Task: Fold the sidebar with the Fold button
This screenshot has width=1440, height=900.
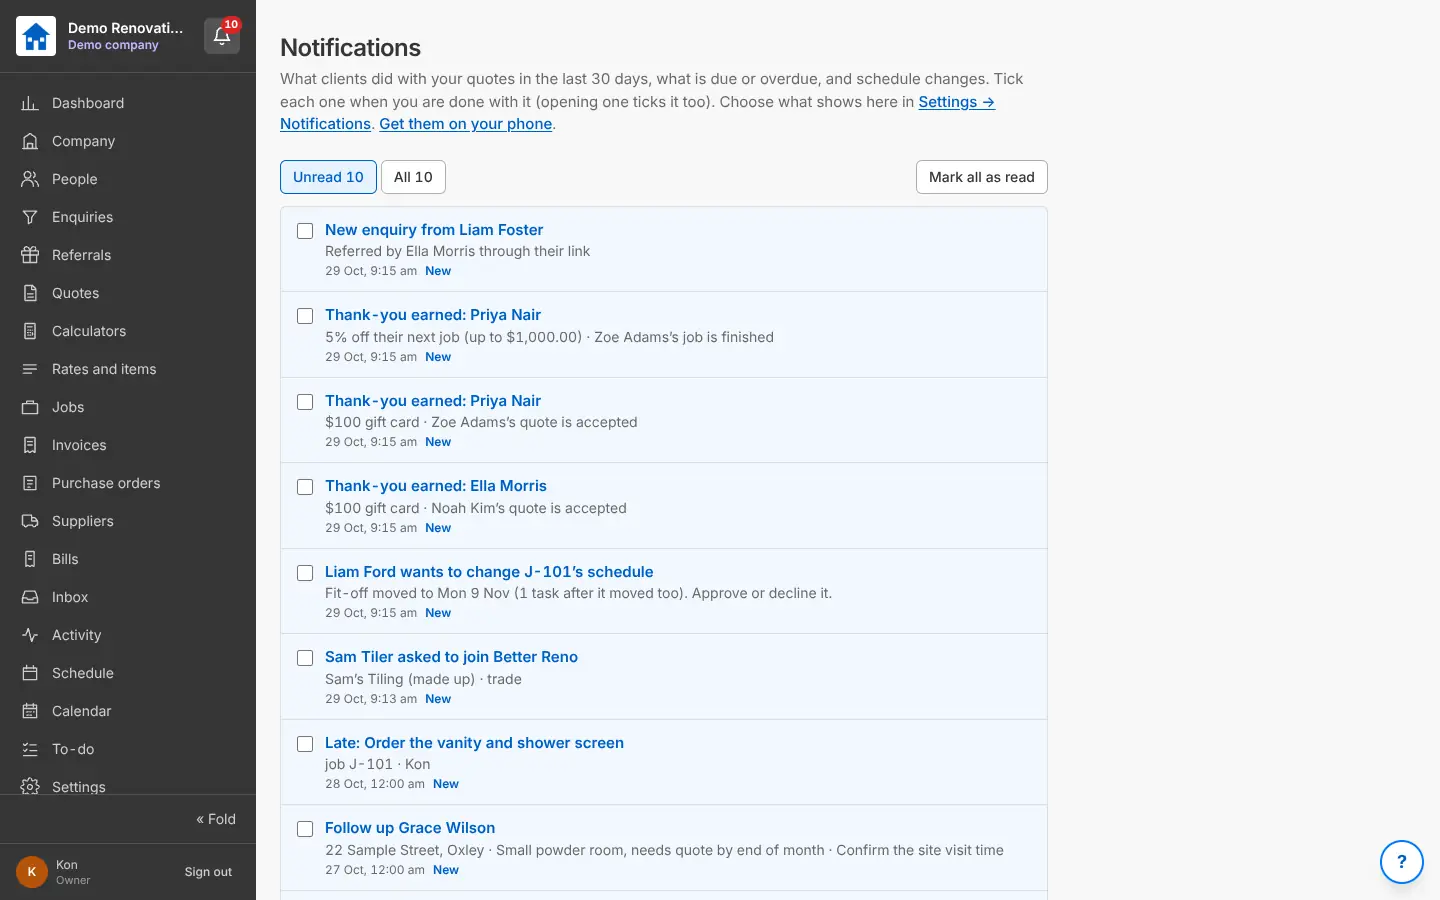Action: tap(216, 819)
